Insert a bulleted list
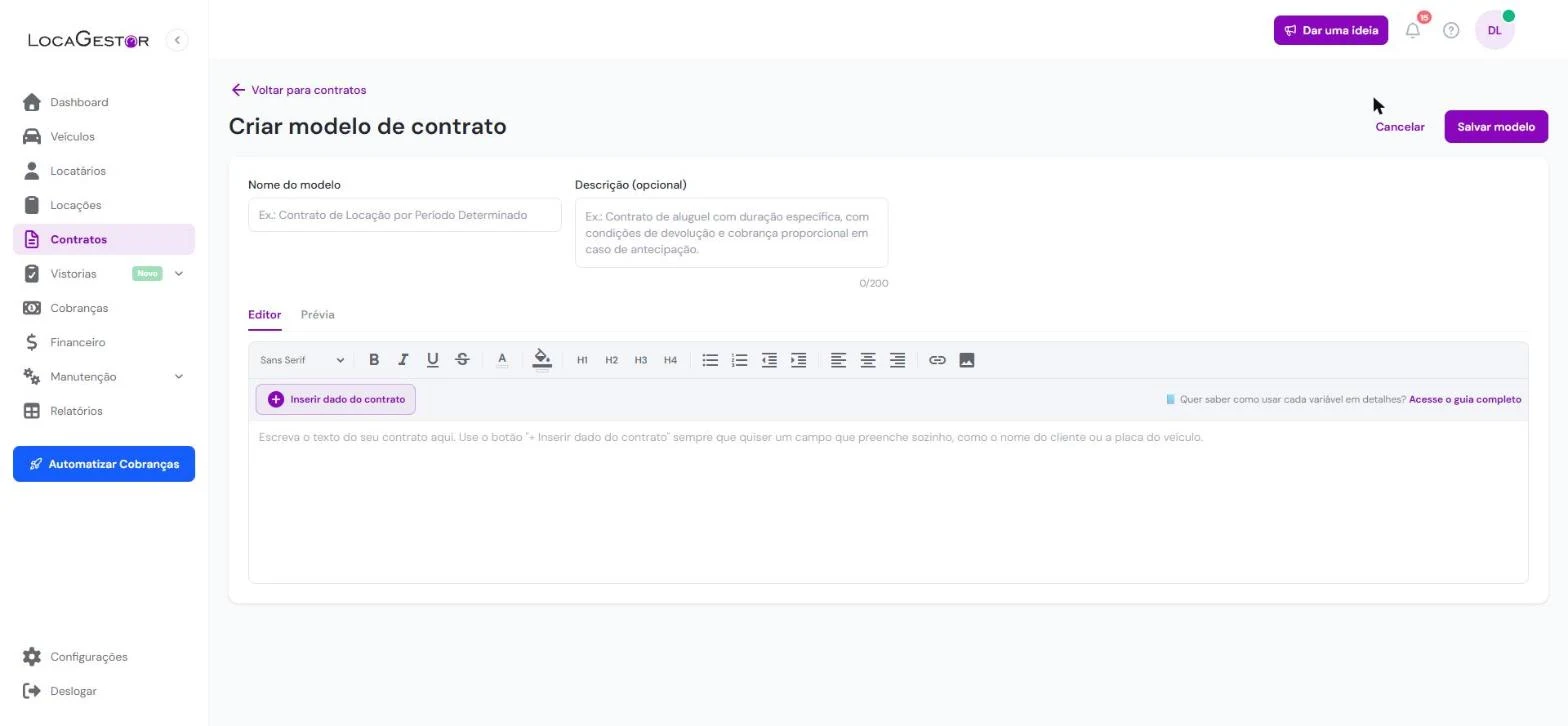 [710, 360]
